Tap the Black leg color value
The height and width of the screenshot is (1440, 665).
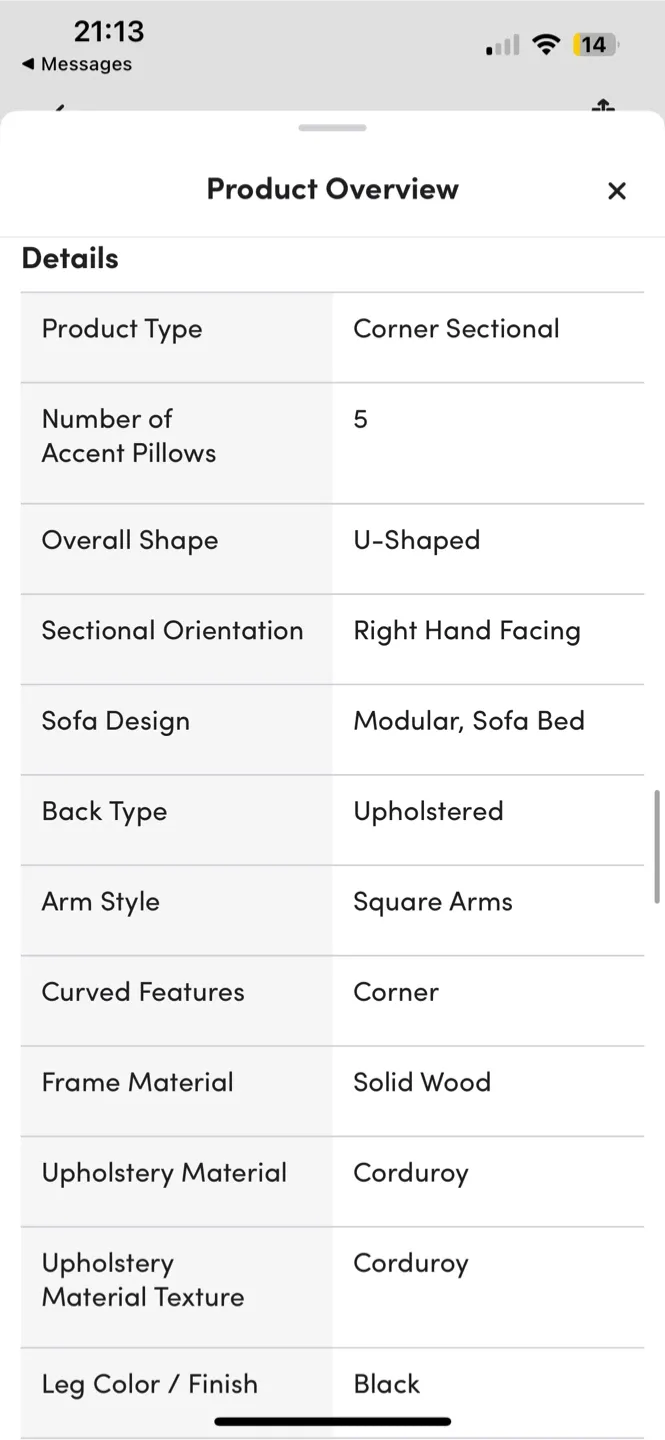[386, 1384]
